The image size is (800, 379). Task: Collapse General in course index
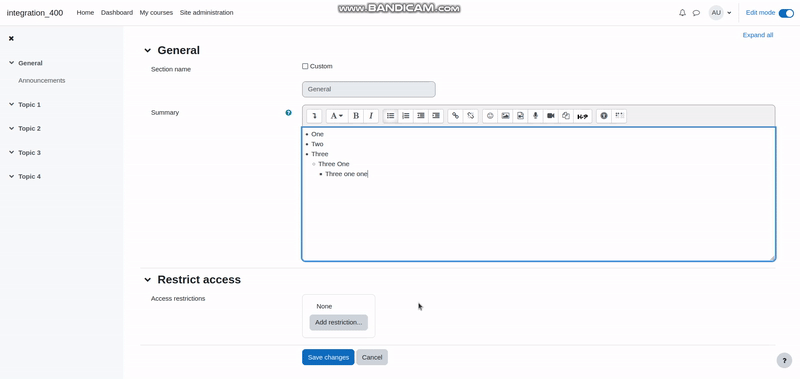[x=11, y=63]
